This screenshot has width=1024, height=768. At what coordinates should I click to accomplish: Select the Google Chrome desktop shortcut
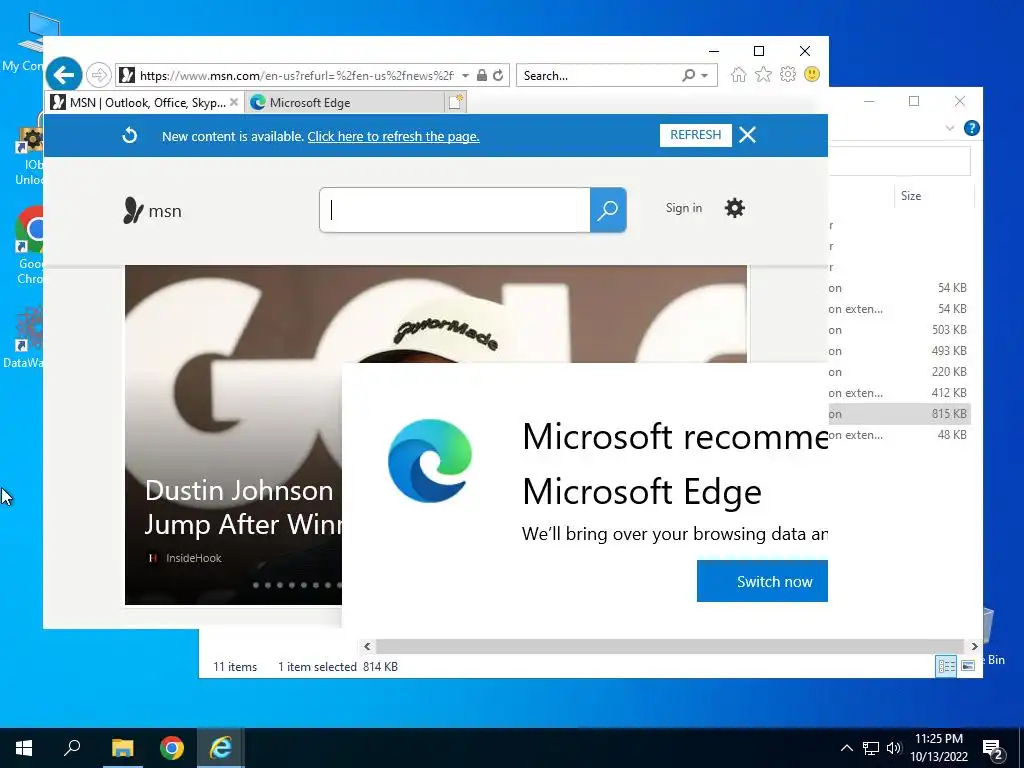pyautogui.click(x=30, y=244)
